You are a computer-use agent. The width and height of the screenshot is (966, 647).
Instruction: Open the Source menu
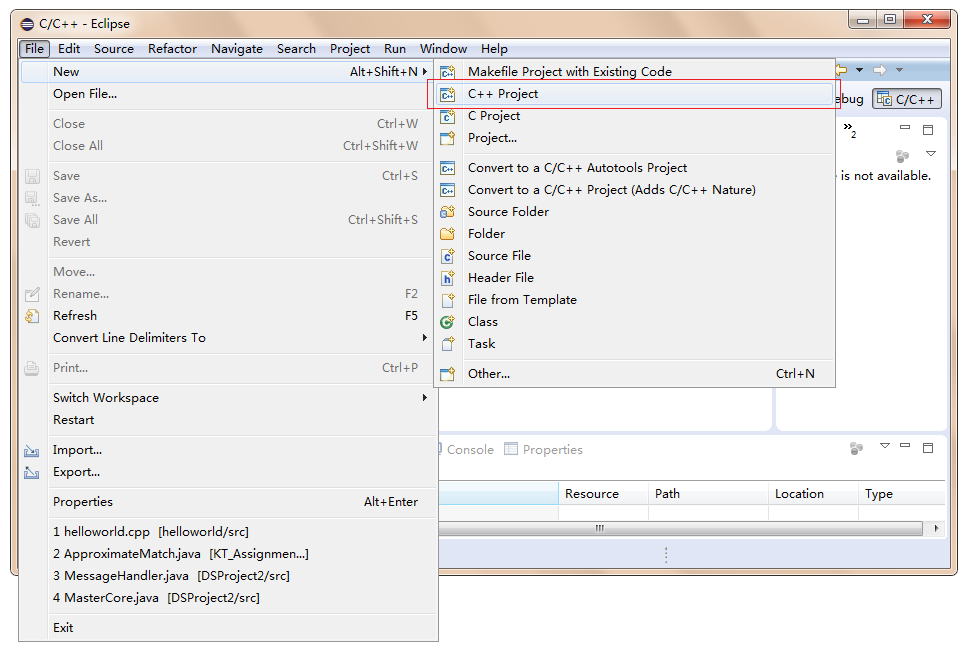coord(114,49)
